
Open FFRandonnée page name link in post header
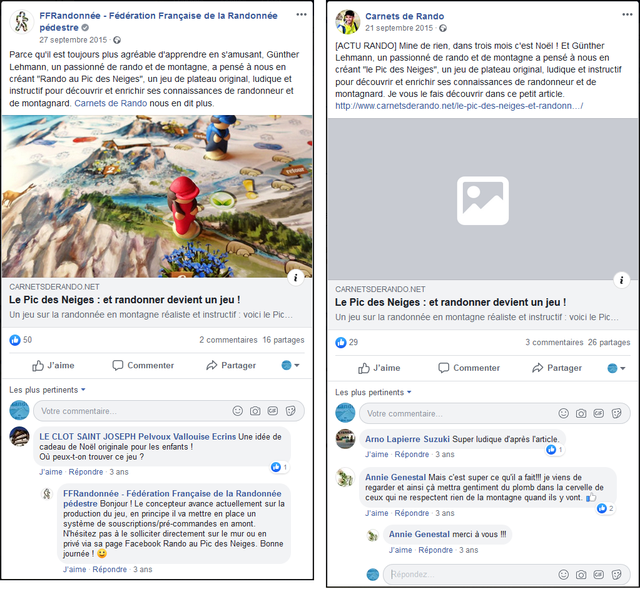pyautogui.click(x=158, y=22)
